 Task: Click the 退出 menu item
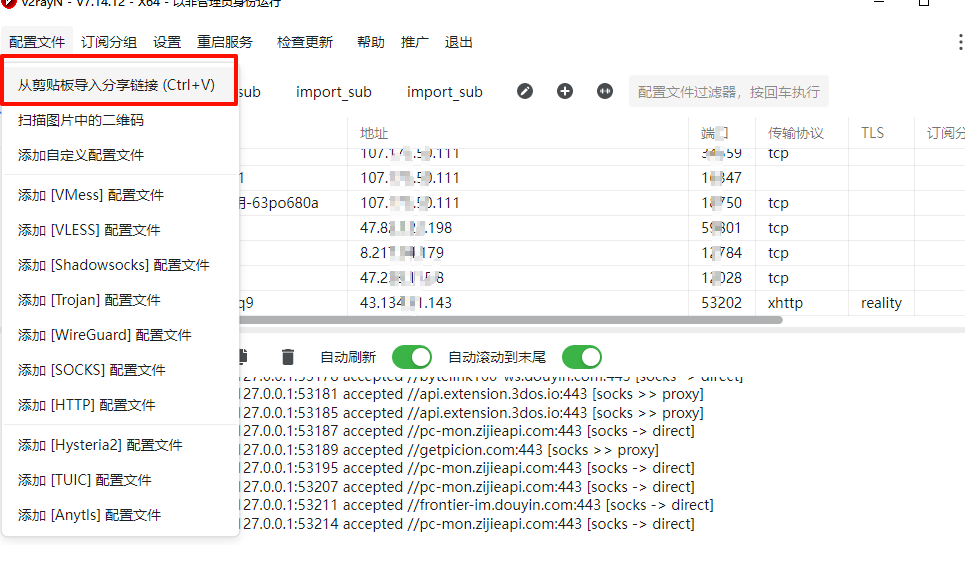(458, 42)
